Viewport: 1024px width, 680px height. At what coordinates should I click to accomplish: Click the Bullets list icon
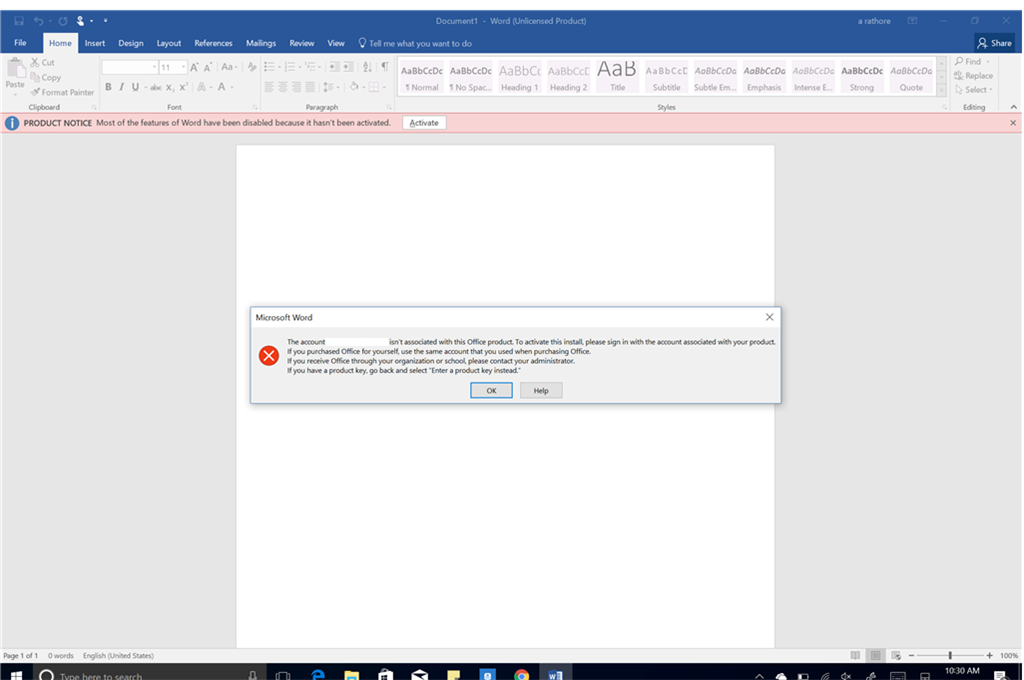pyautogui.click(x=269, y=67)
